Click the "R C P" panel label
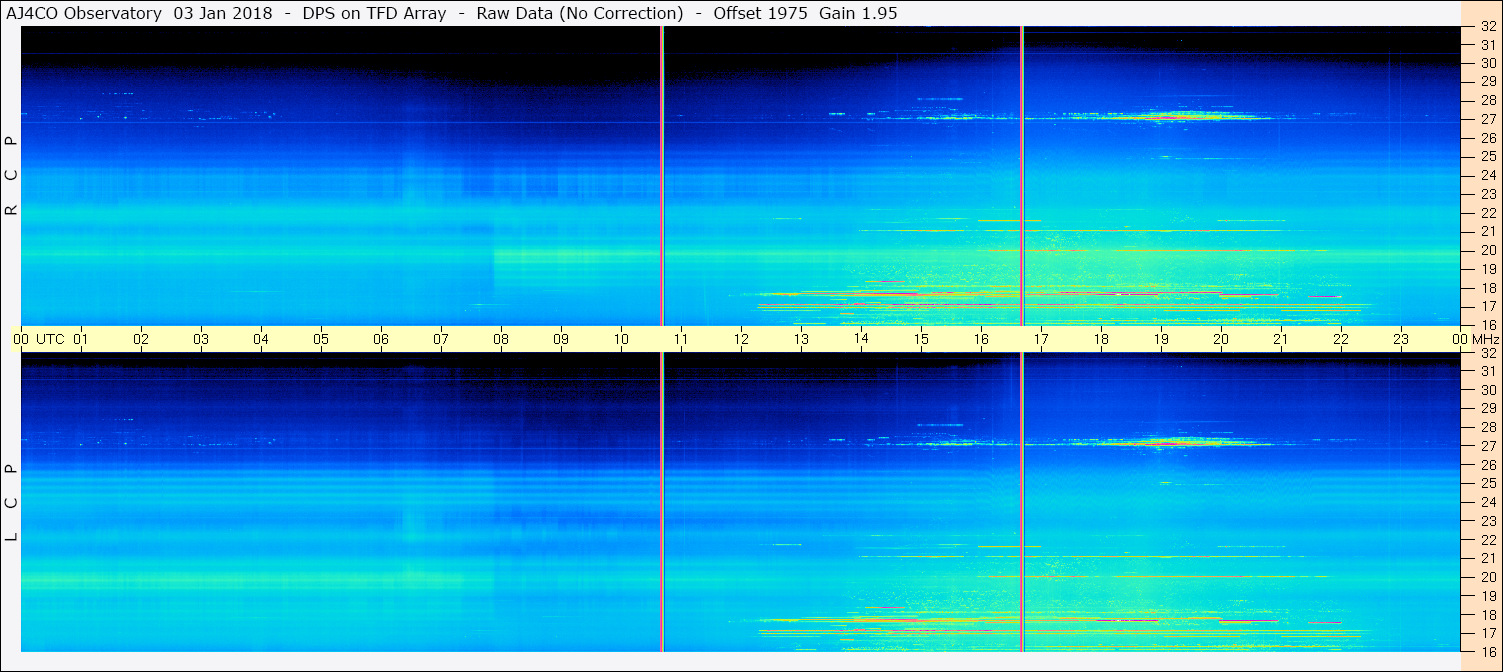The image size is (1503, 672). pyautogui.click(x=12, y=175)
